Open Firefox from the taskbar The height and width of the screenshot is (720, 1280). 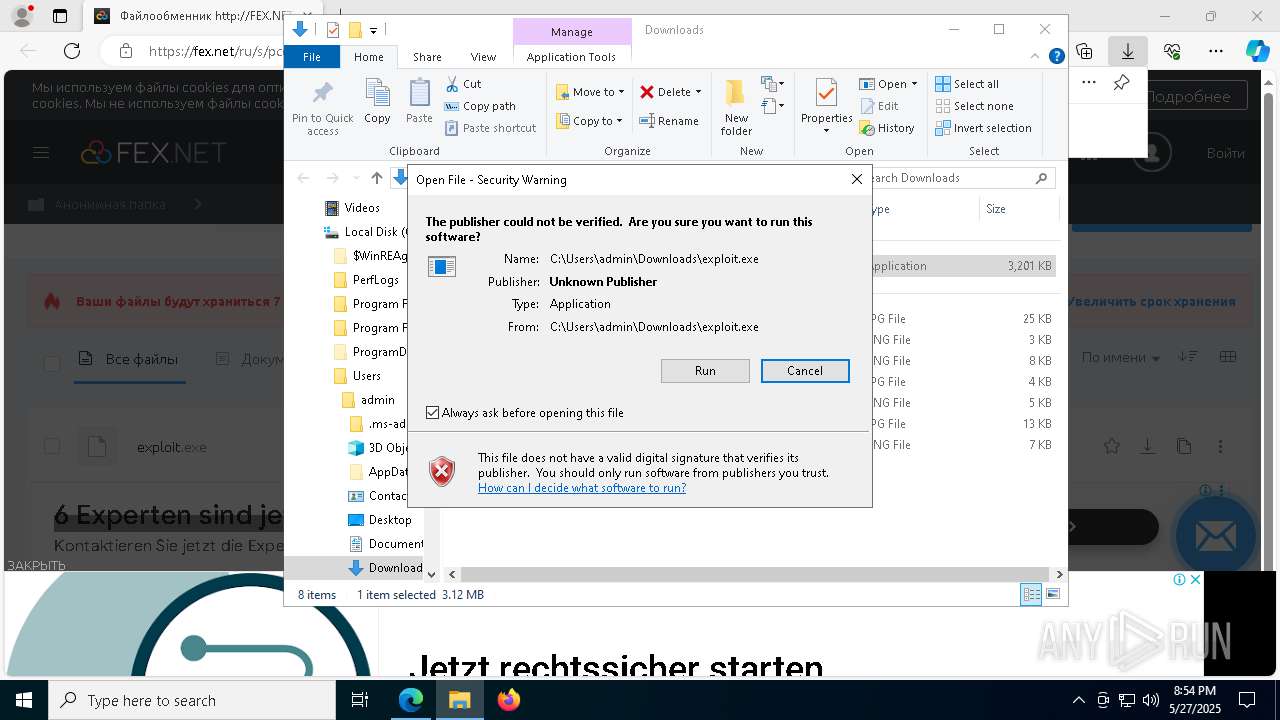tap(509, 700)
